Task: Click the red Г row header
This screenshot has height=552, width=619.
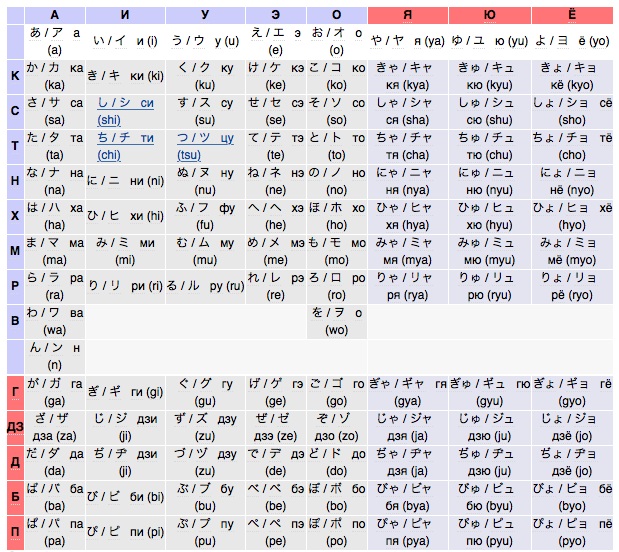Action: (x=15, y=392)
